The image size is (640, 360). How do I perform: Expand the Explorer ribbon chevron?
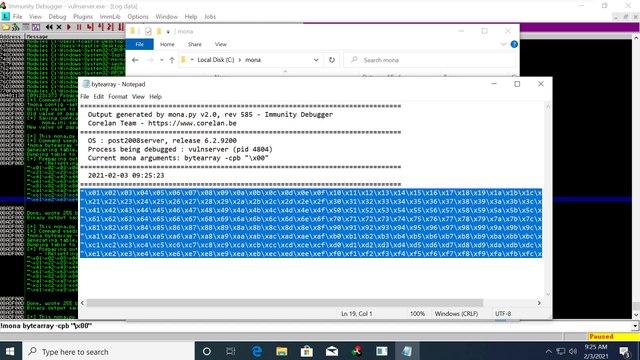coord(503,44)
